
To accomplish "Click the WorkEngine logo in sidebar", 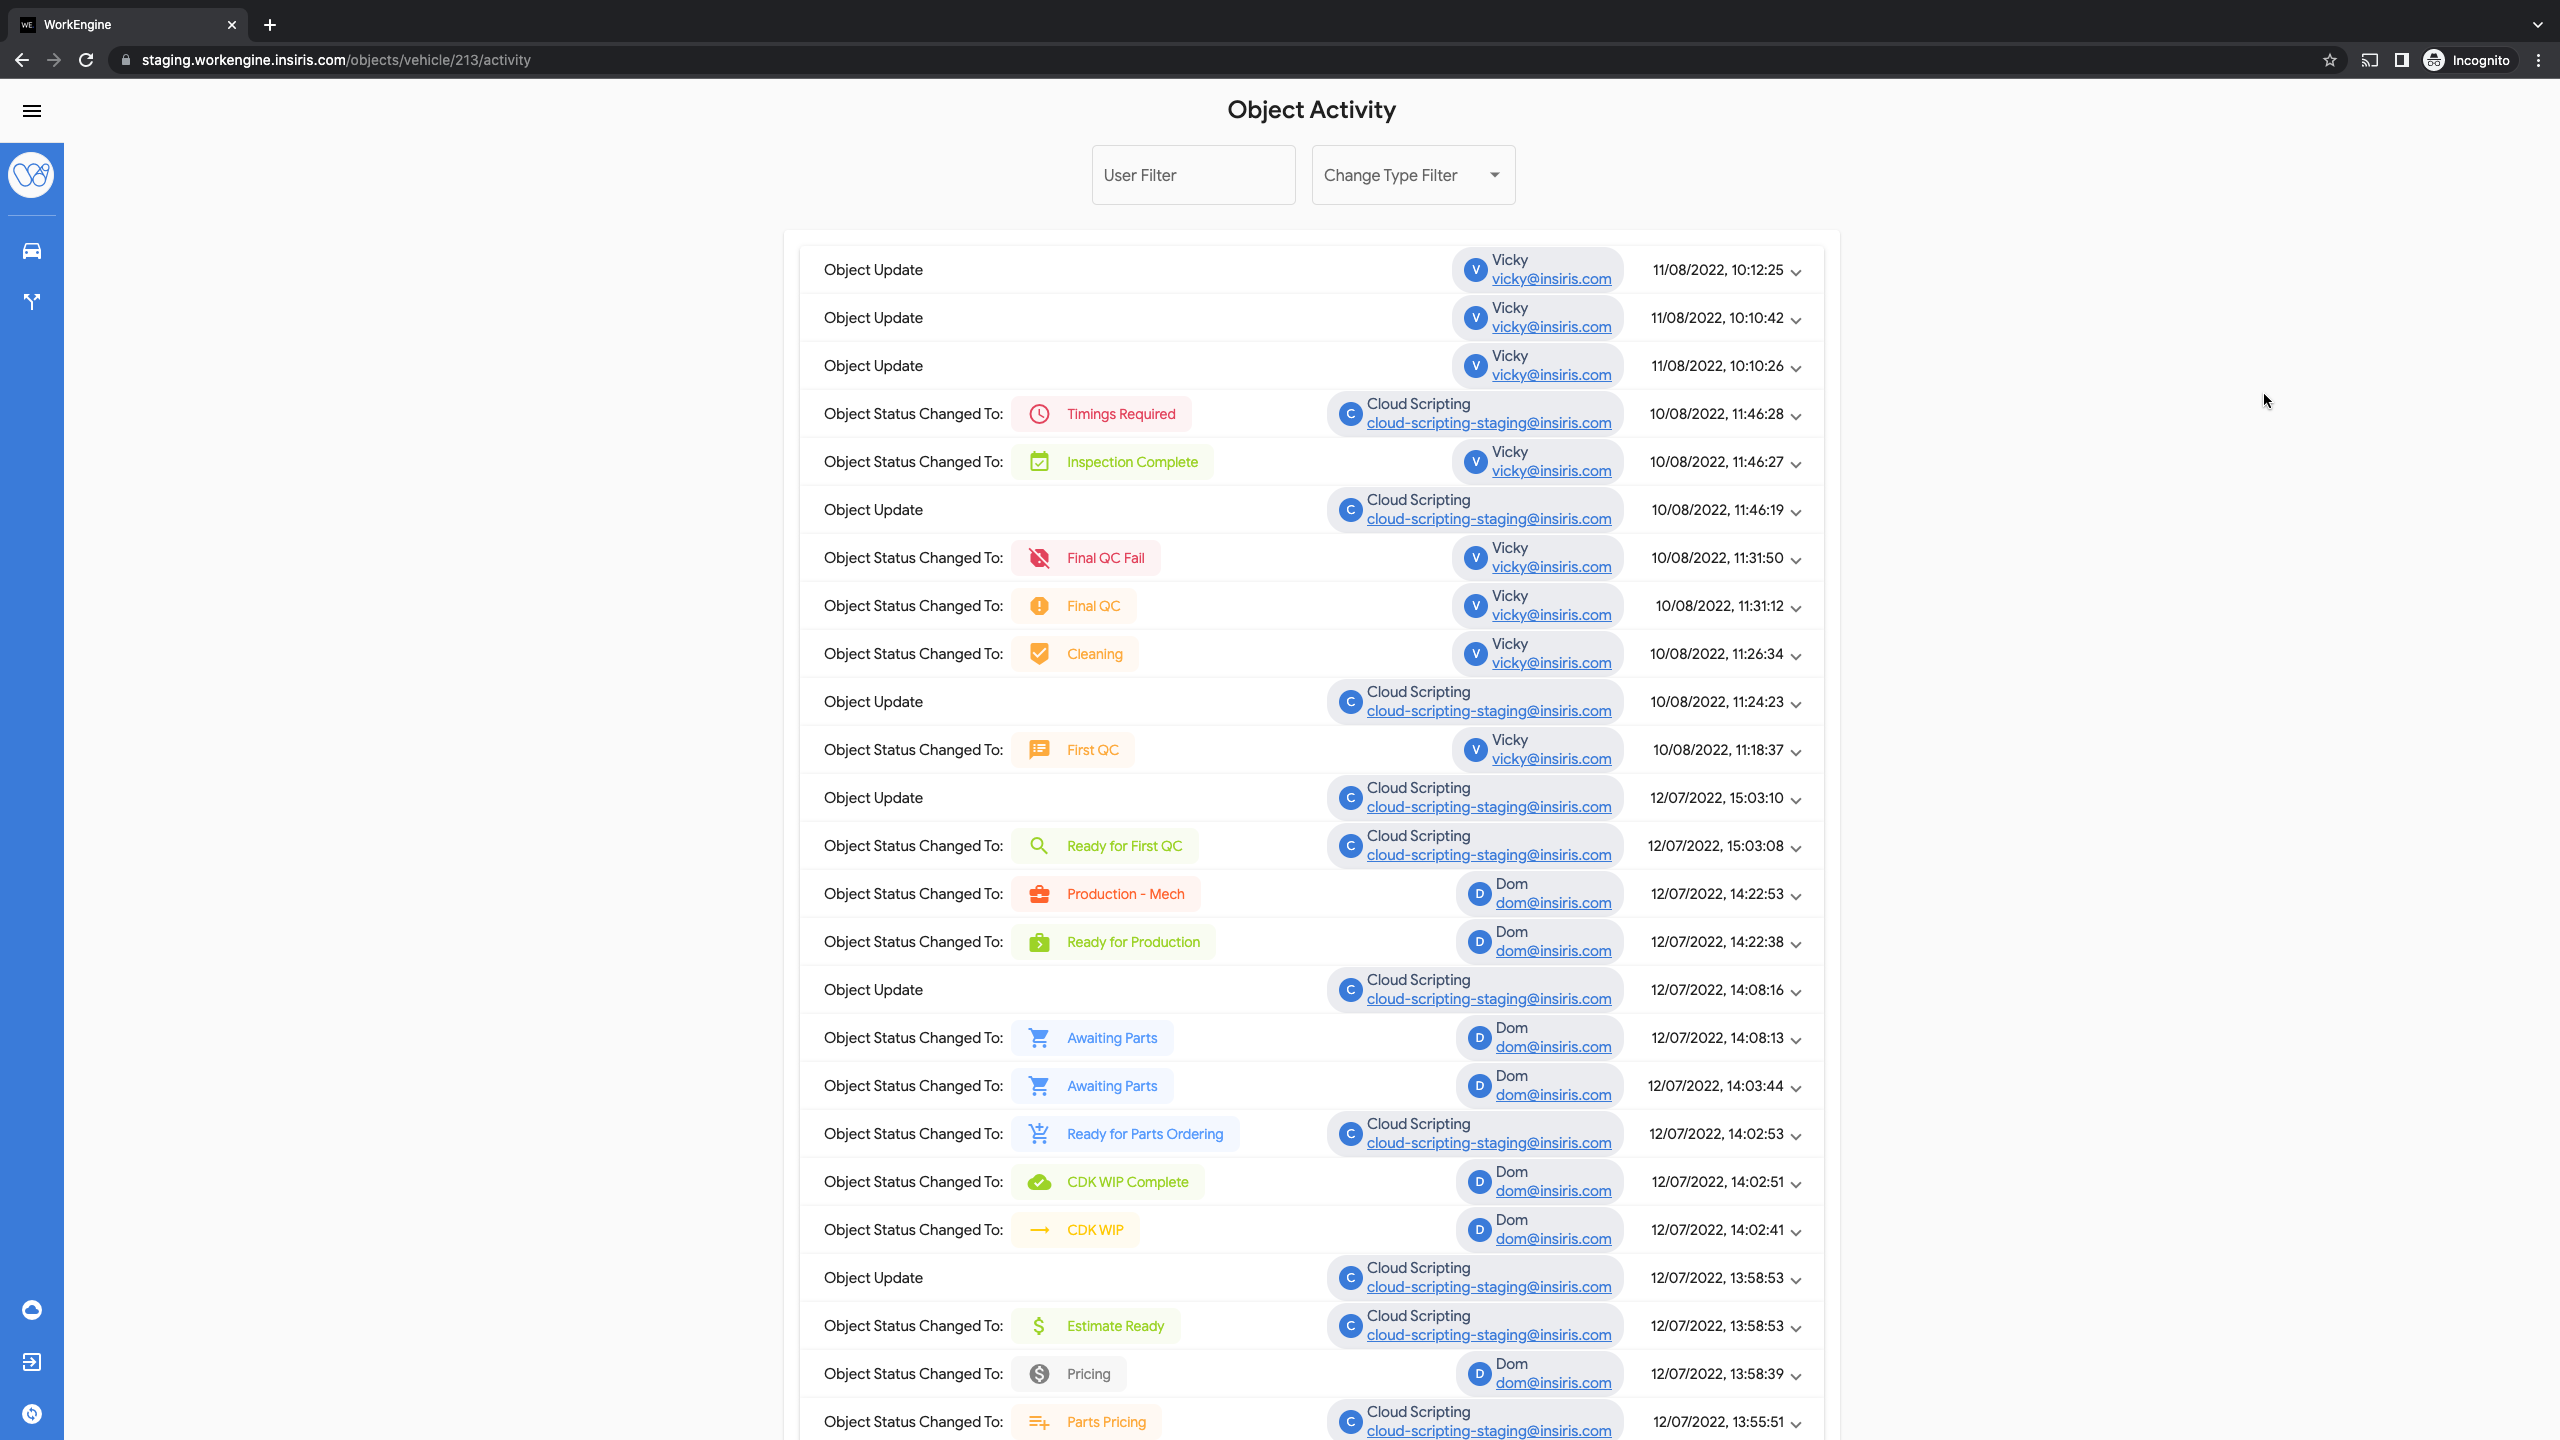I will point(32,175).
